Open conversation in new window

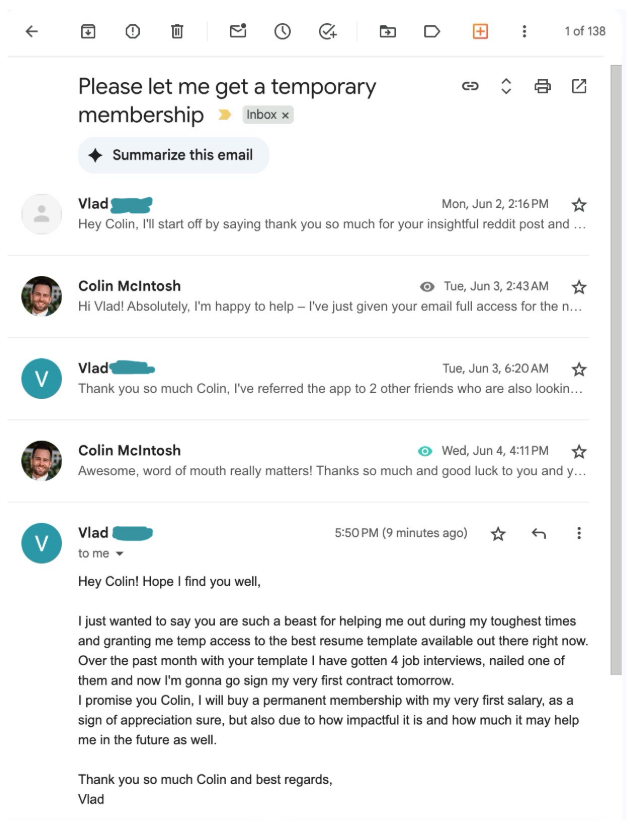(x=579, y=86)
